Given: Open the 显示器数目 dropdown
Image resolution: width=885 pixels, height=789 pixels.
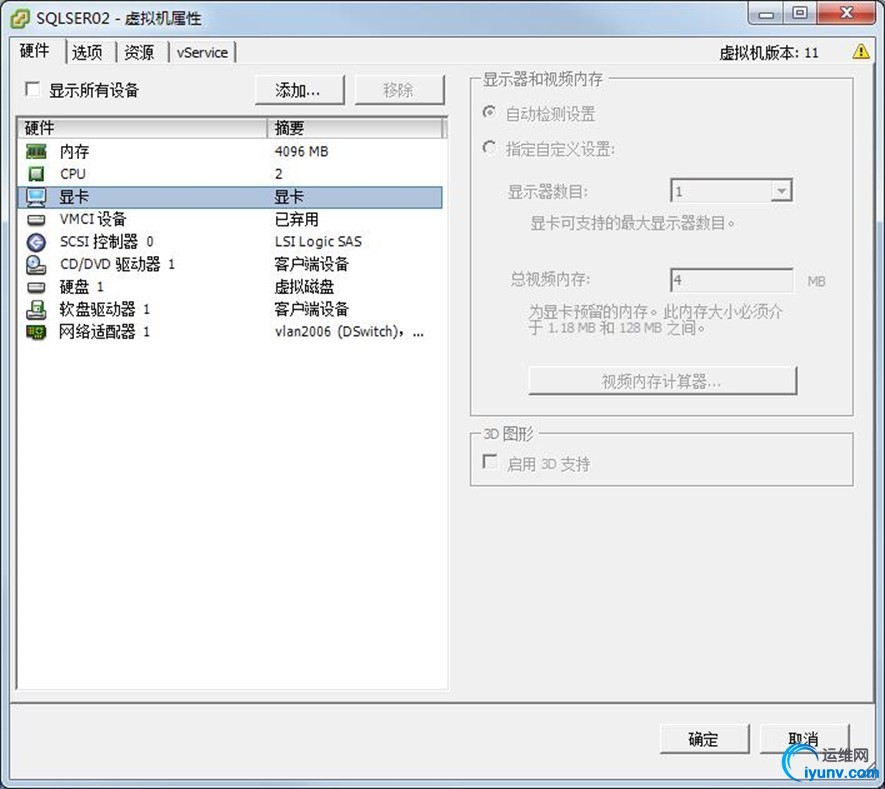Looking at the screenshot, I should click(781, 191).
